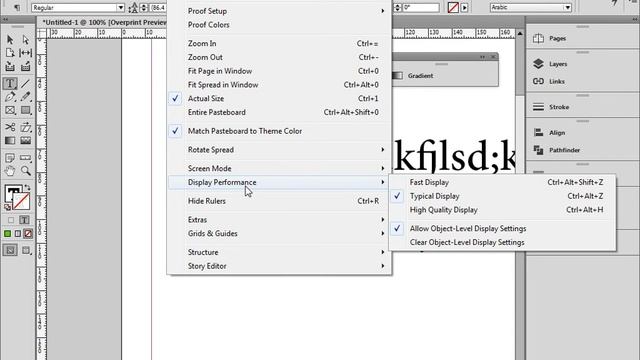
Task: Select the Gradient Feather tool
Action: 26,140
